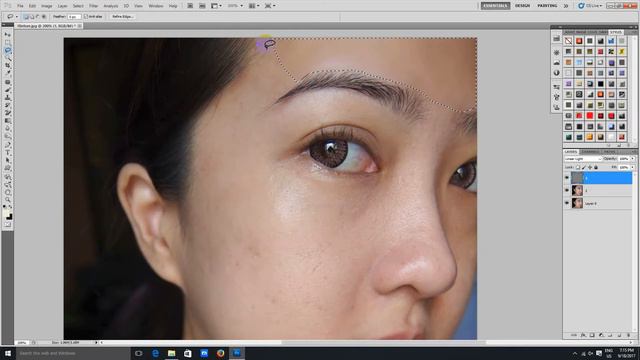This screenshot has width=640, height=360.
Task: Select the Hand tool
Action: pos(8,193)
